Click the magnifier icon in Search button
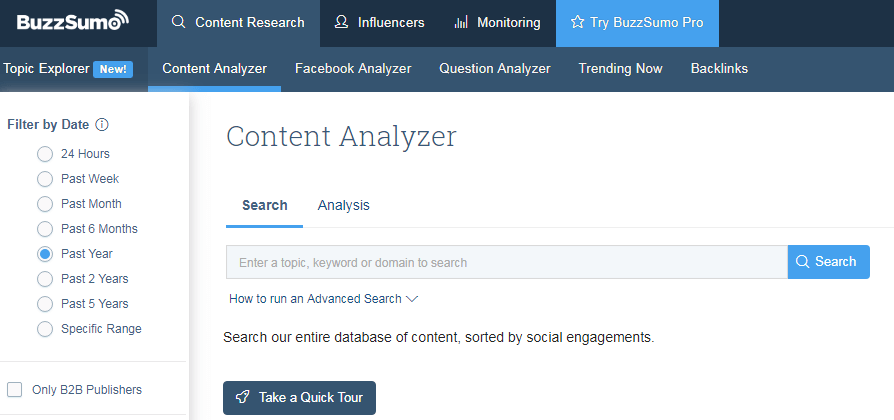894x420 pixels. pos(802,262)
